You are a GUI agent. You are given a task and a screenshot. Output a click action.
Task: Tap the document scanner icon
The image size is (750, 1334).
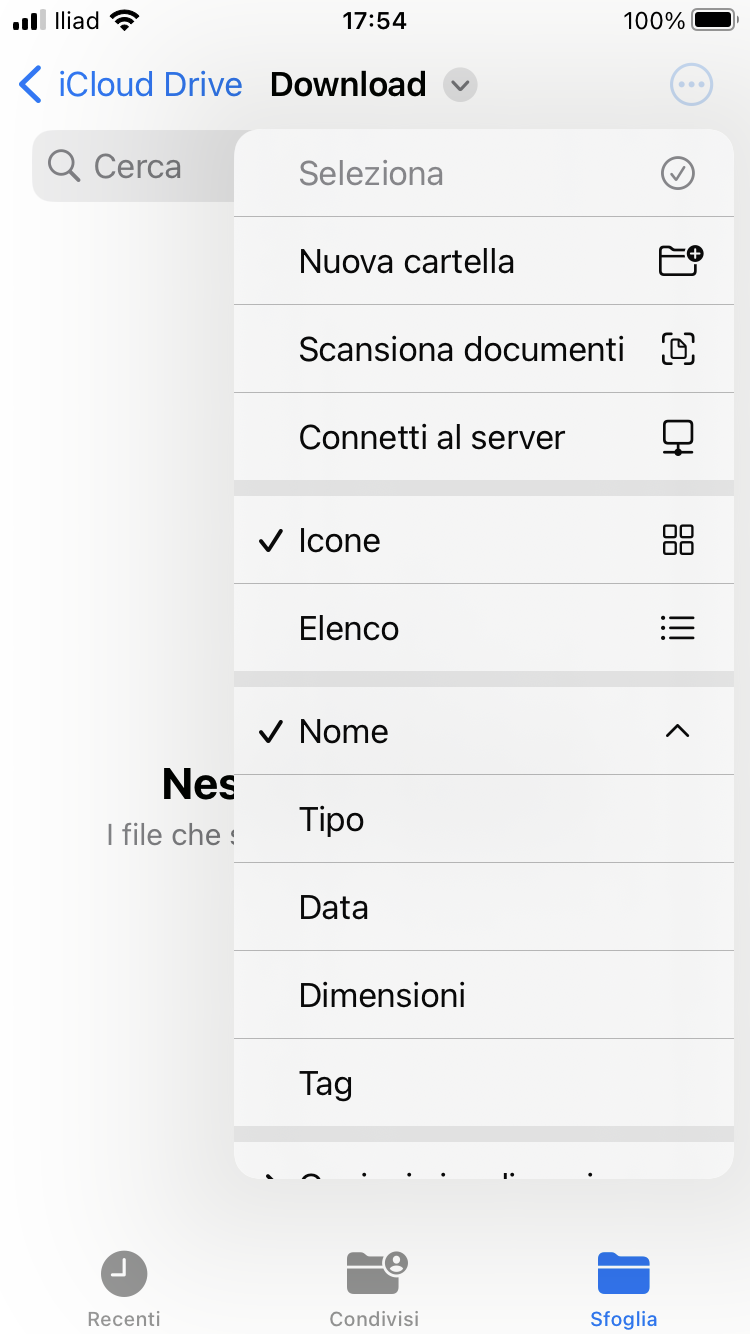click(x=678, y=349)
